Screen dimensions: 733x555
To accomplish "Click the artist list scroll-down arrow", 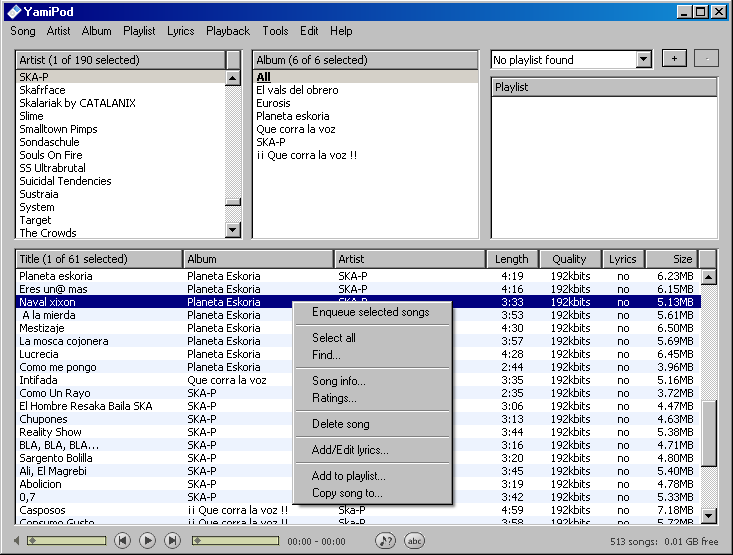I will pyautogui.click(x=233, y=230).
